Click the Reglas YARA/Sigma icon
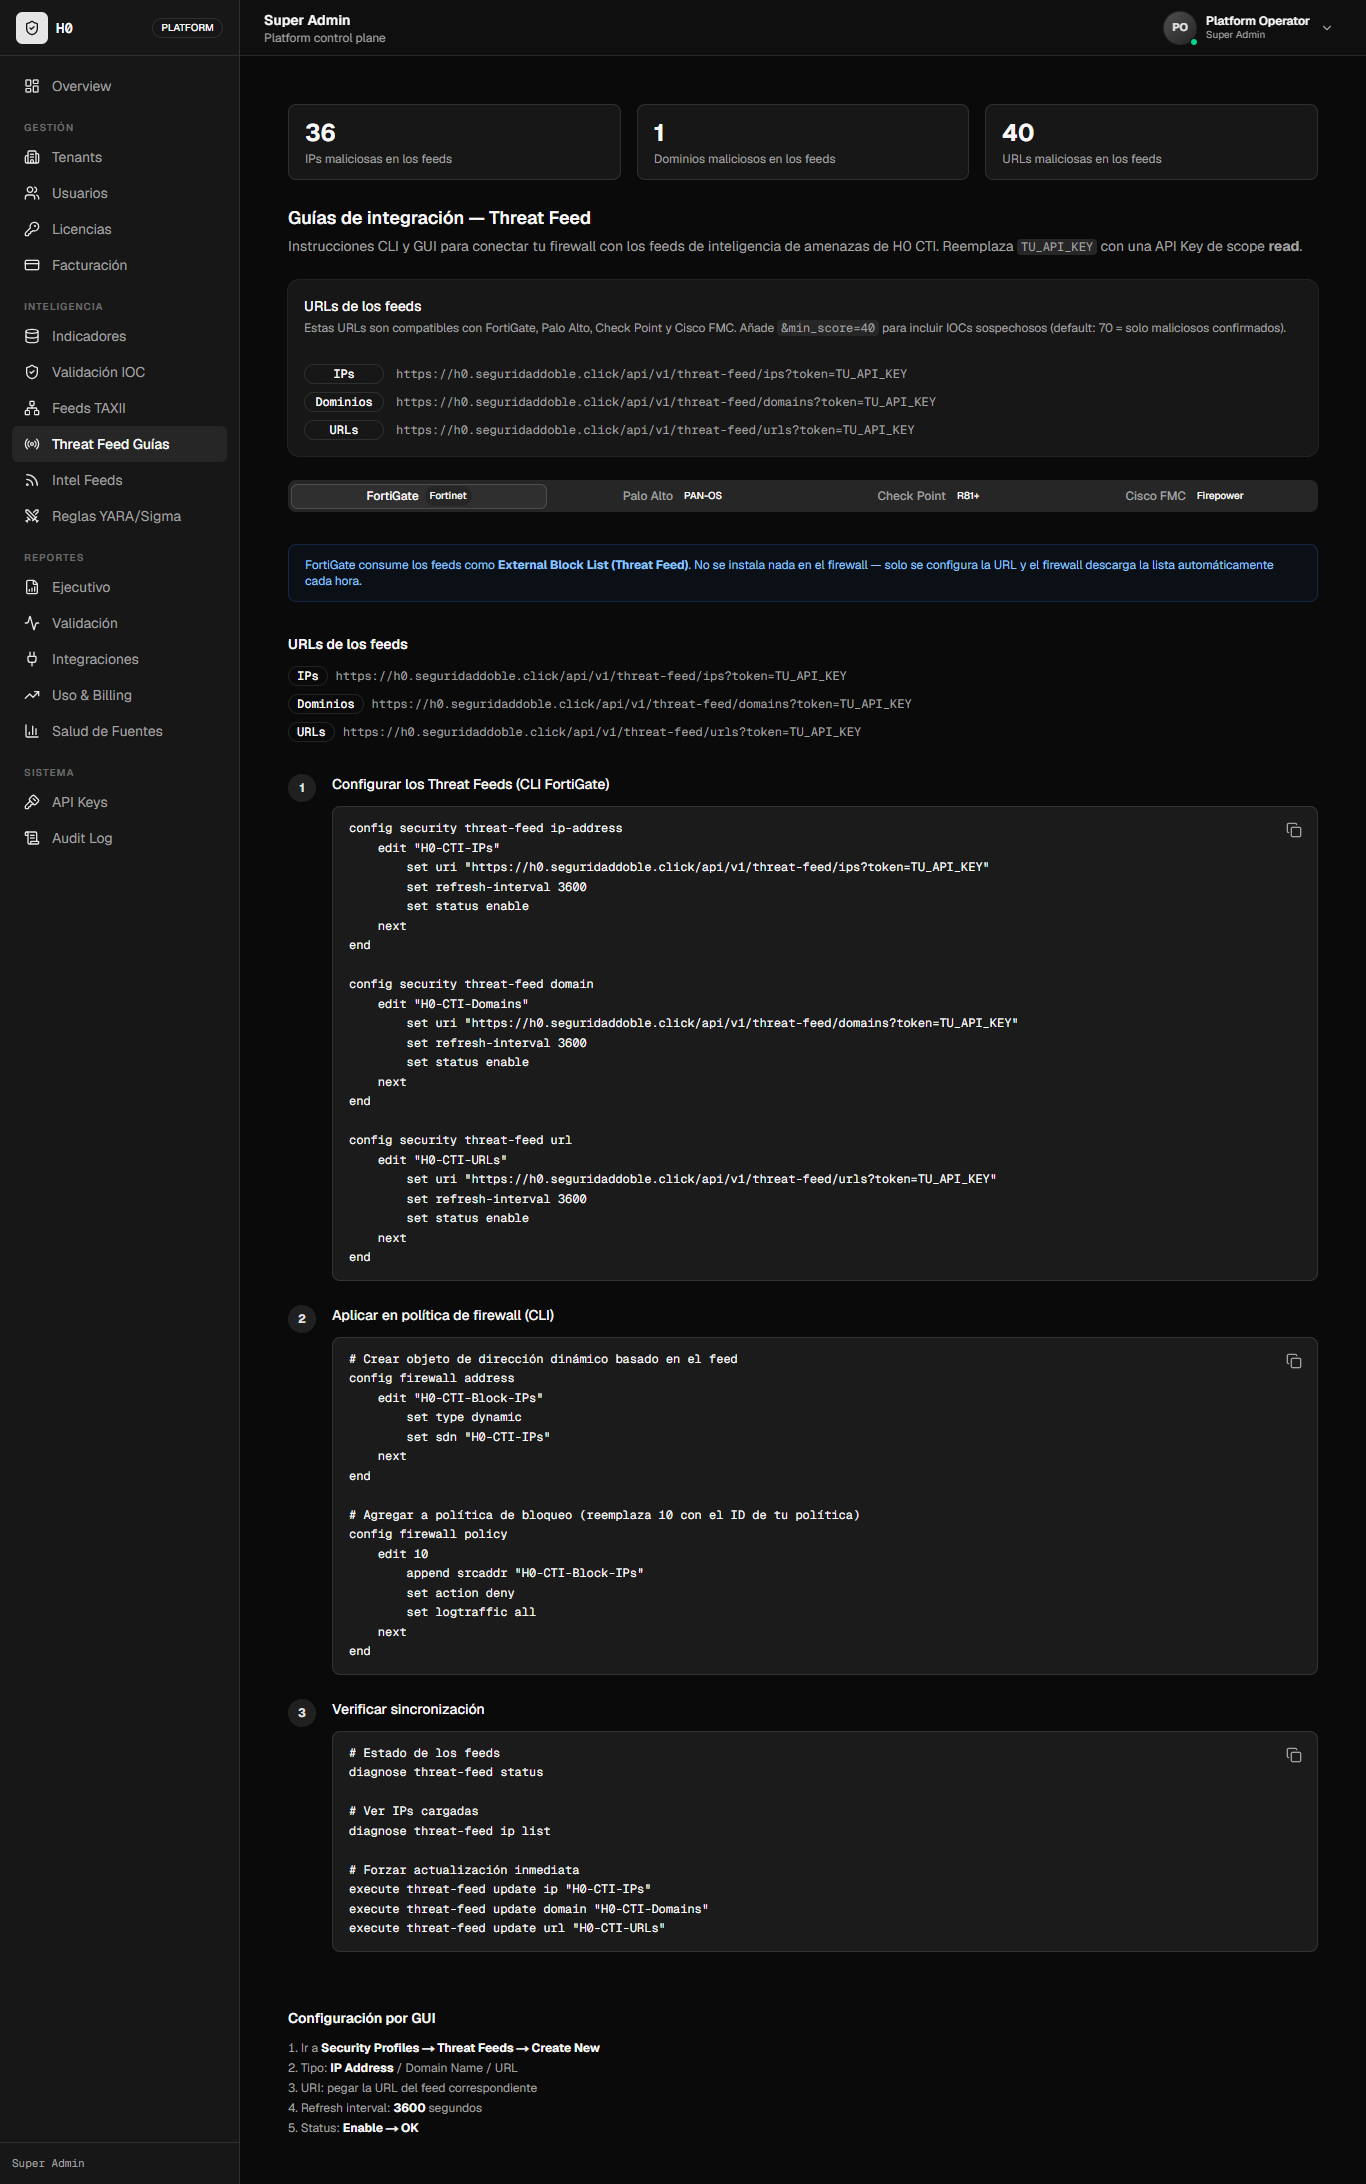Image resolution: width=1366 pixels, height=2184 pixels. point(32,516)
